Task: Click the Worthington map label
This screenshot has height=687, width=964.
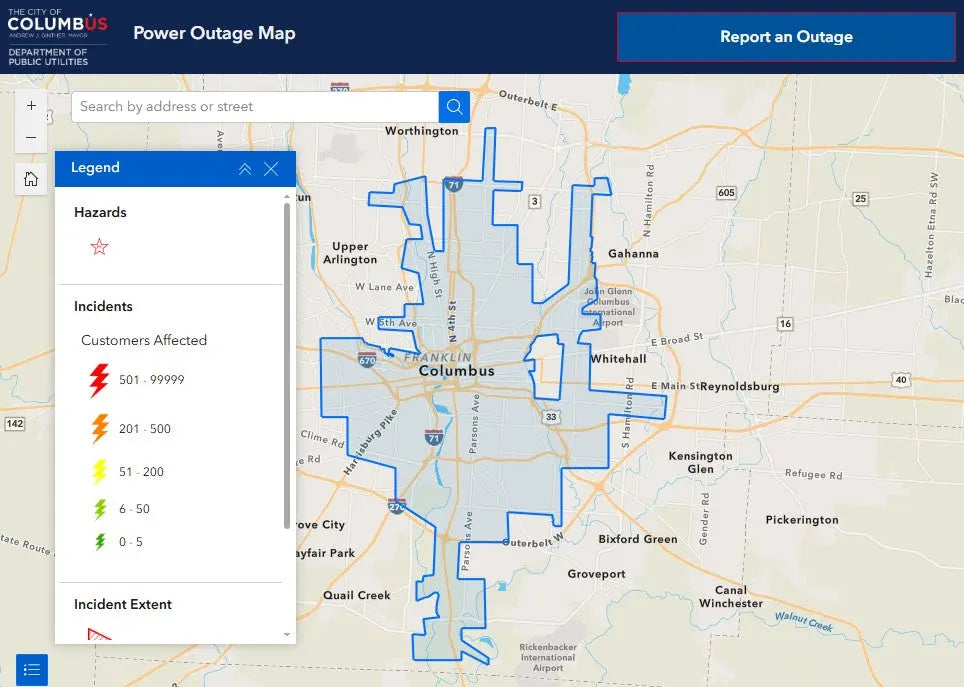Action: tap(422, 130)
